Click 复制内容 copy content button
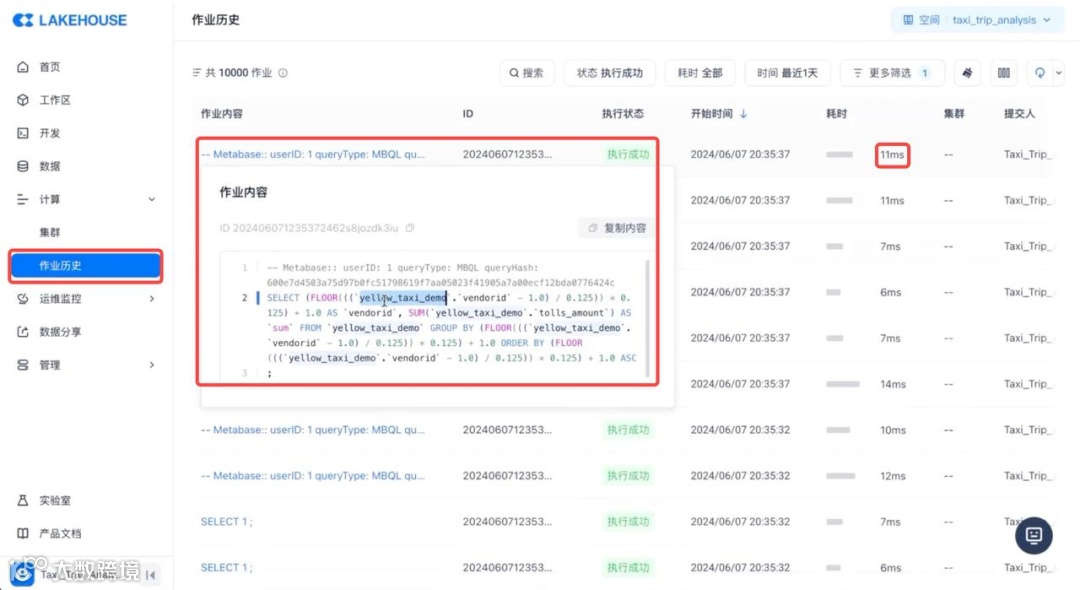 [x=617, y=228]
